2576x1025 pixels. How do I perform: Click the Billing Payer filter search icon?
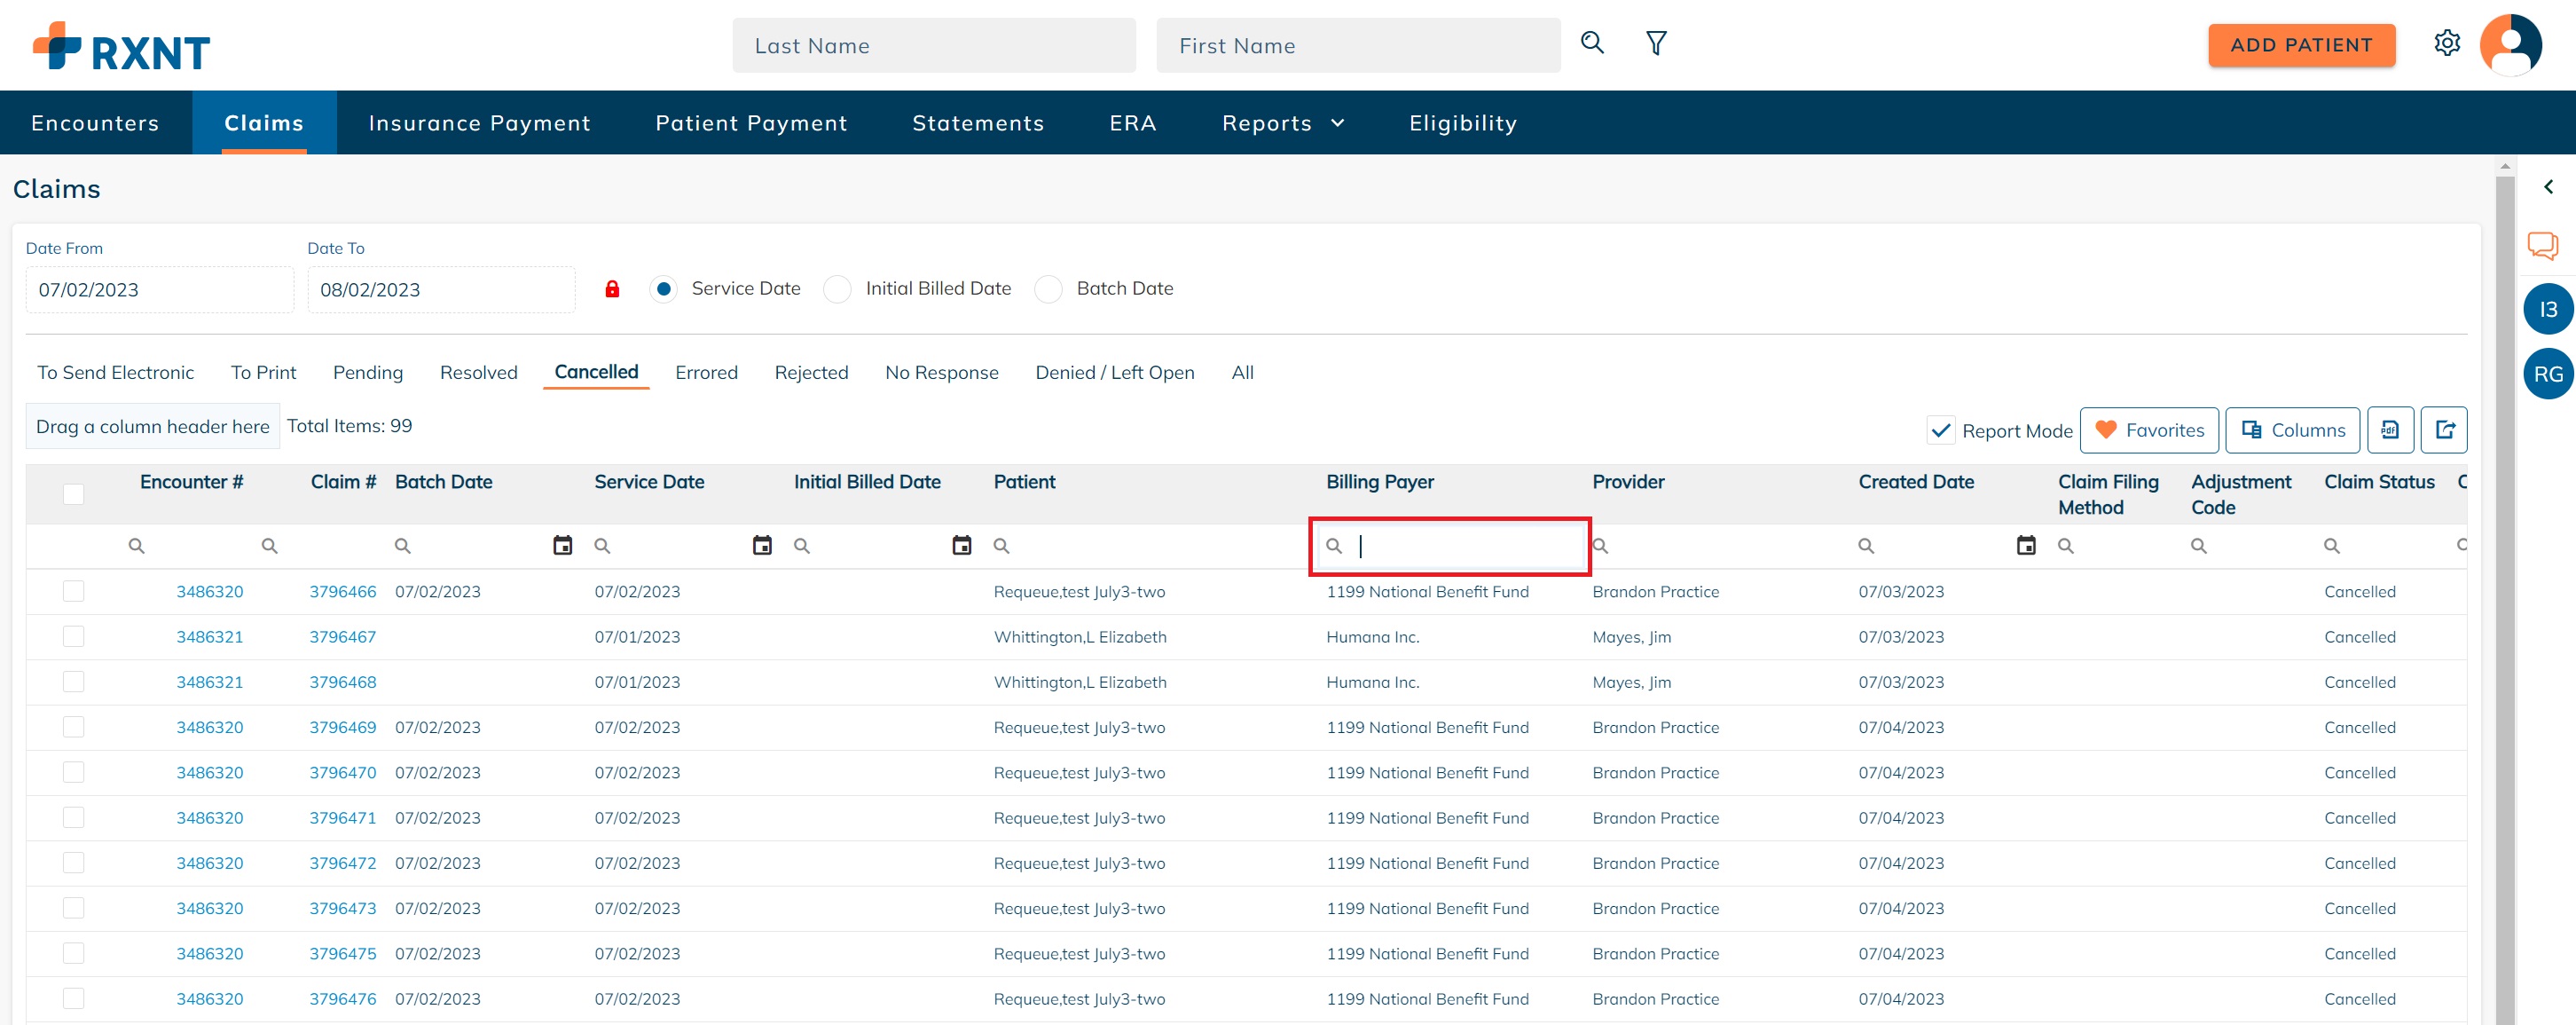click(1334, 546)
